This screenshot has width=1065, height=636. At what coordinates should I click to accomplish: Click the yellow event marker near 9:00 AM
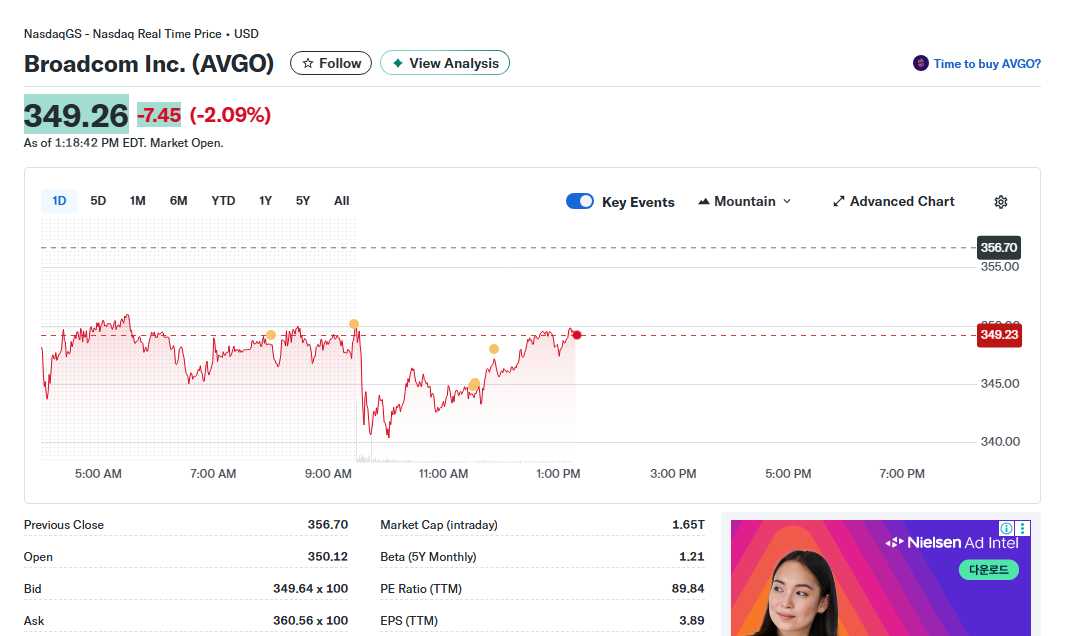click(354, 324)
